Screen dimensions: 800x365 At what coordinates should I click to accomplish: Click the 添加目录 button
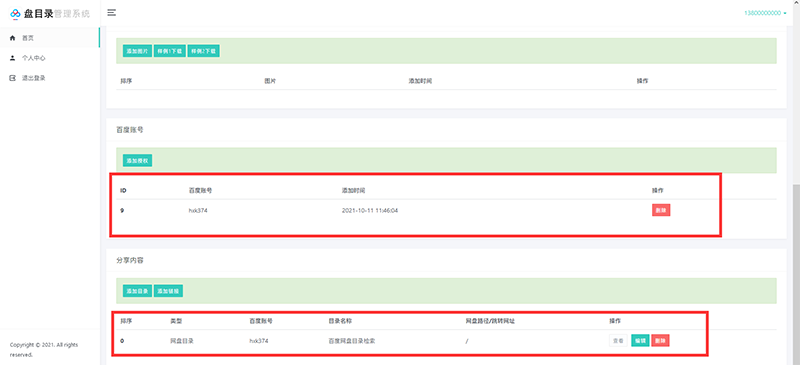[x=137, y=291]
